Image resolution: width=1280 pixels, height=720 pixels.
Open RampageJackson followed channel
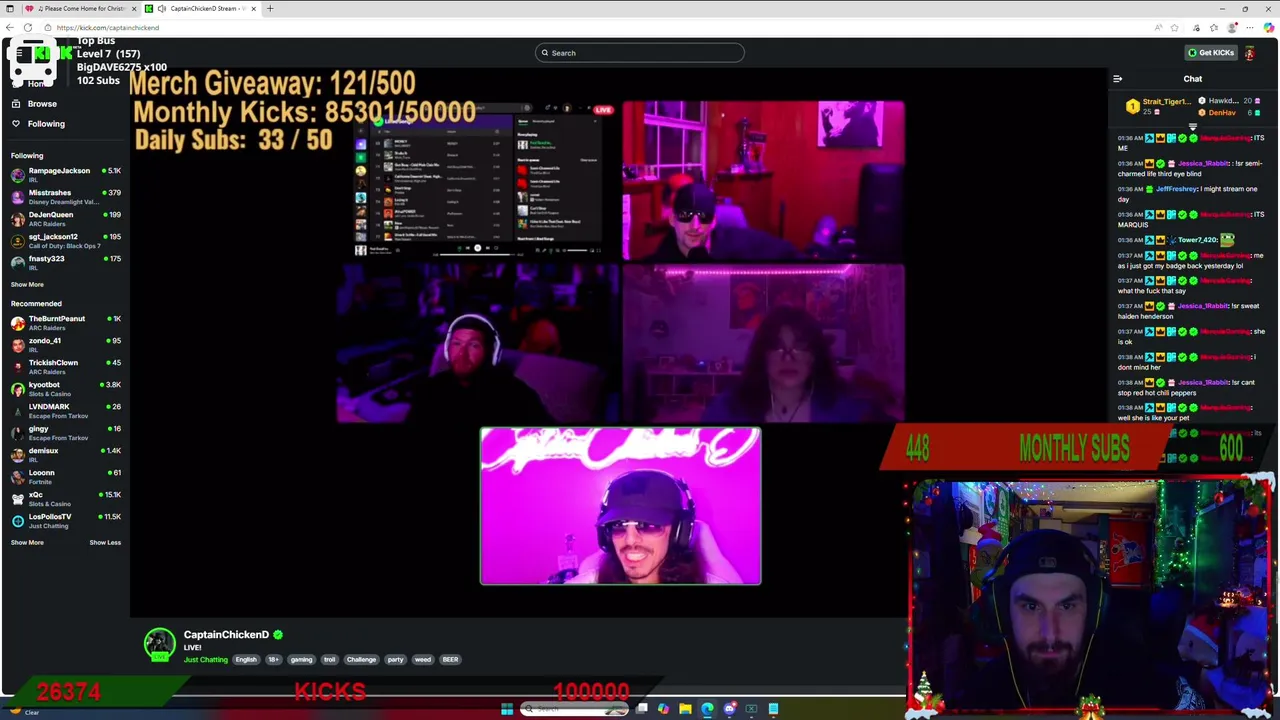(65, 175)
